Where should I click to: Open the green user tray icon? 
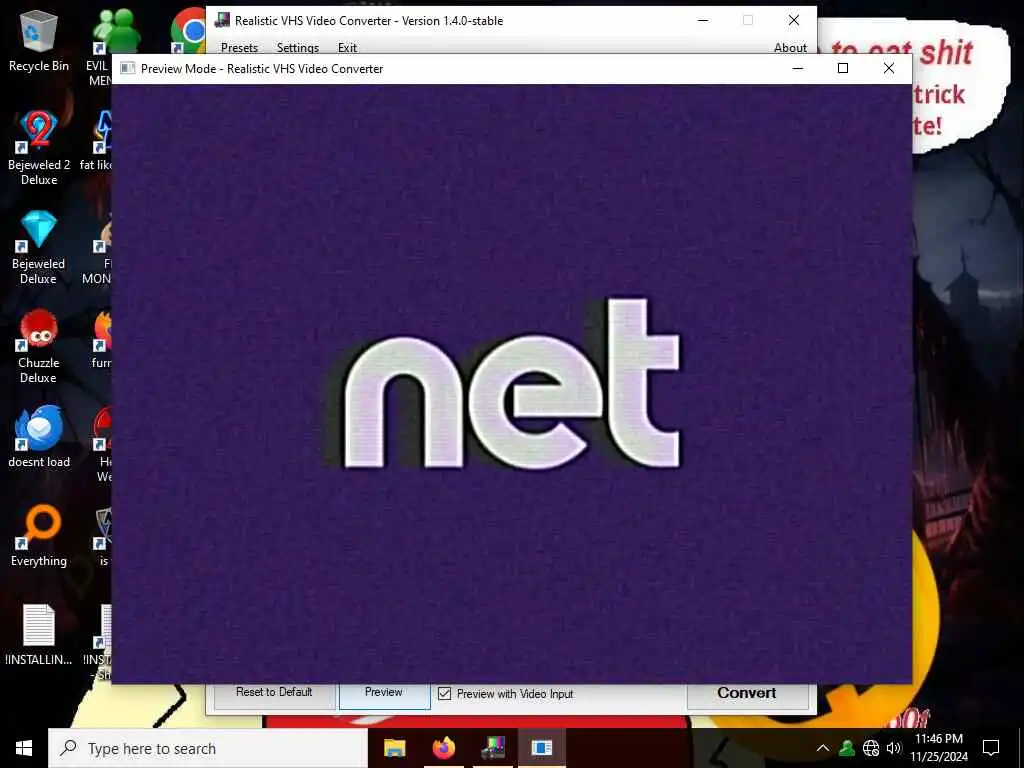click(847, 748)
